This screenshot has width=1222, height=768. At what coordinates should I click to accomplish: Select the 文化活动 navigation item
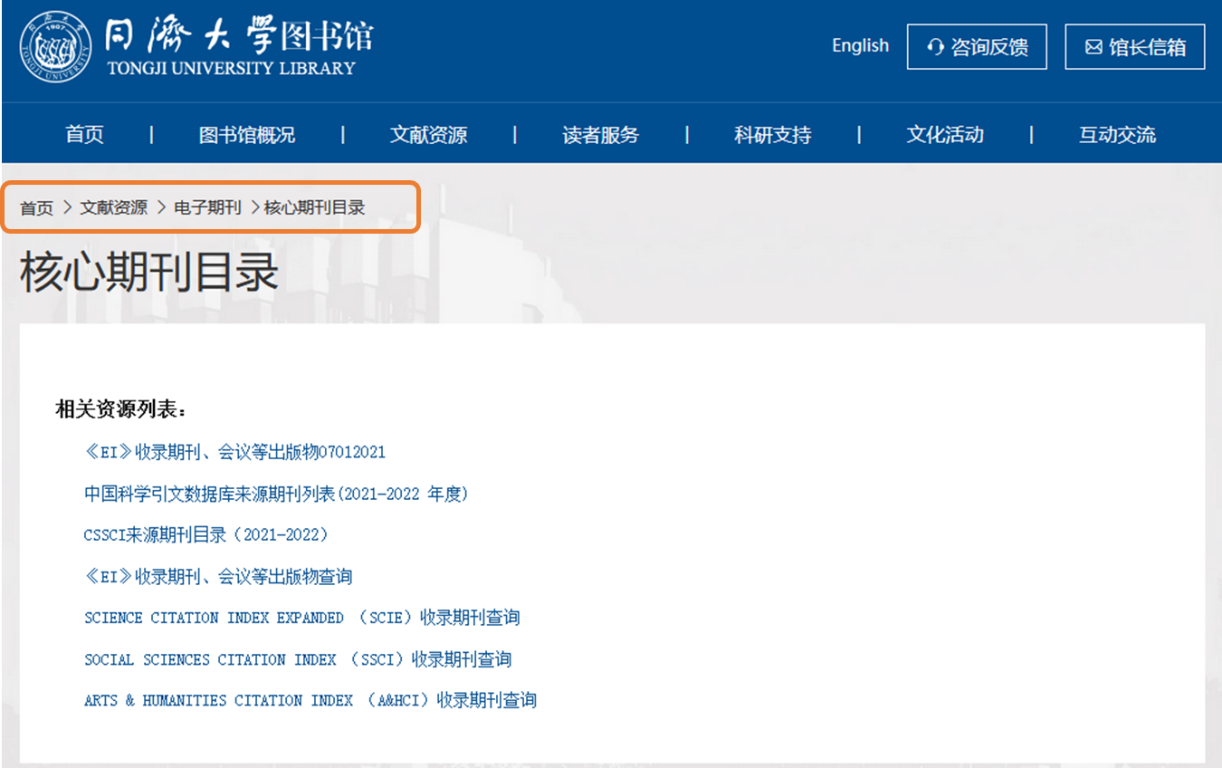pyautogui.click(x=945, y=135)
